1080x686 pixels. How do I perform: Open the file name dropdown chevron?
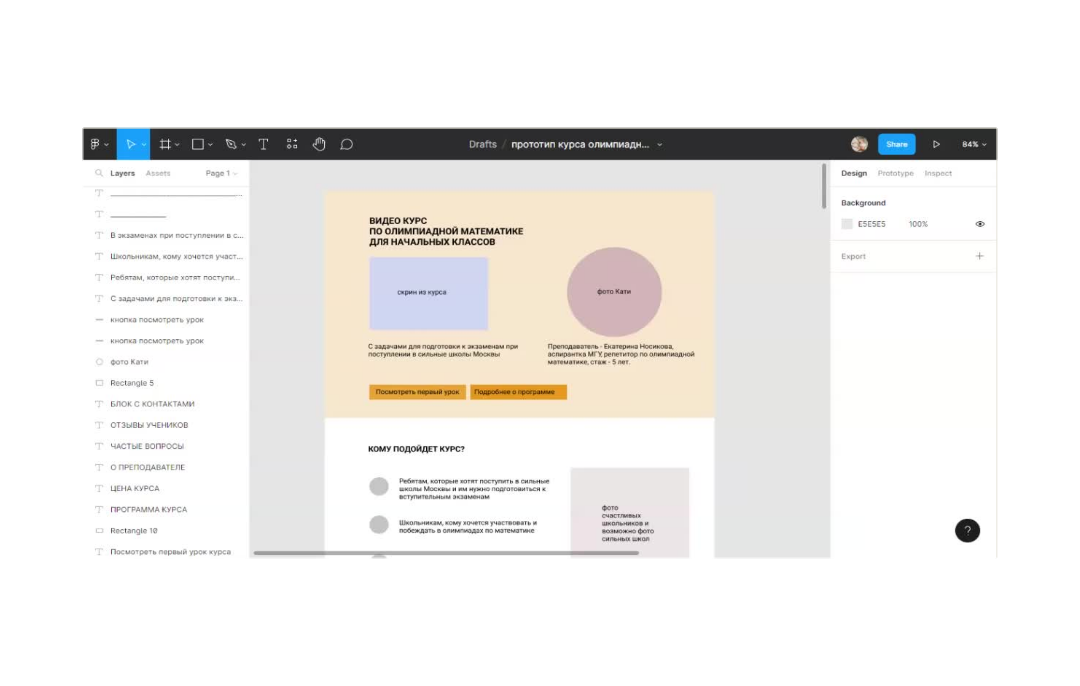pyautogui.click(x=660, y=144)
